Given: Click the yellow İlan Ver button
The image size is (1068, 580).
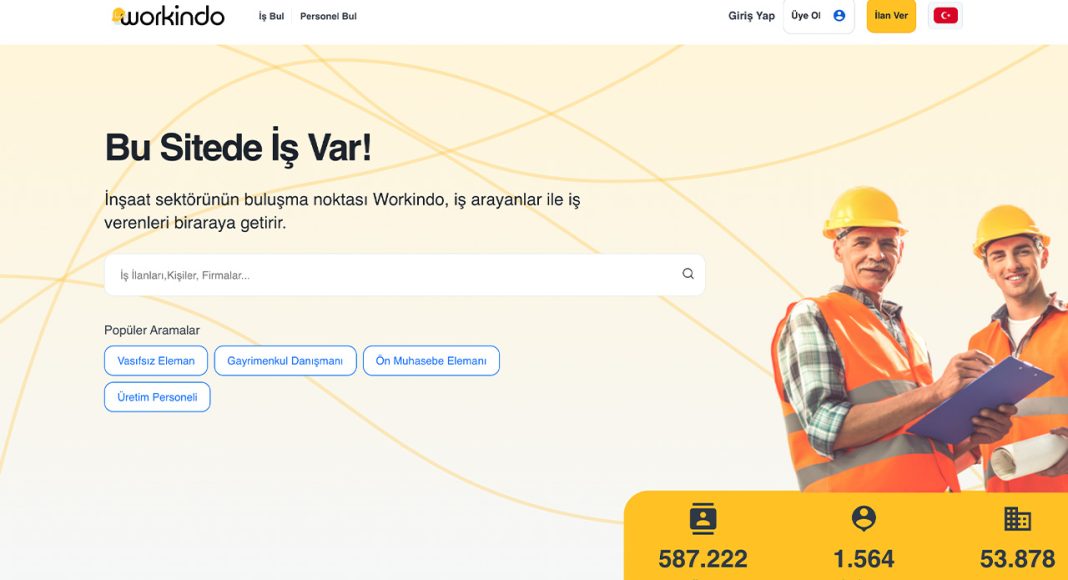Looking at the screenshot, I should [x=891, y=16].
